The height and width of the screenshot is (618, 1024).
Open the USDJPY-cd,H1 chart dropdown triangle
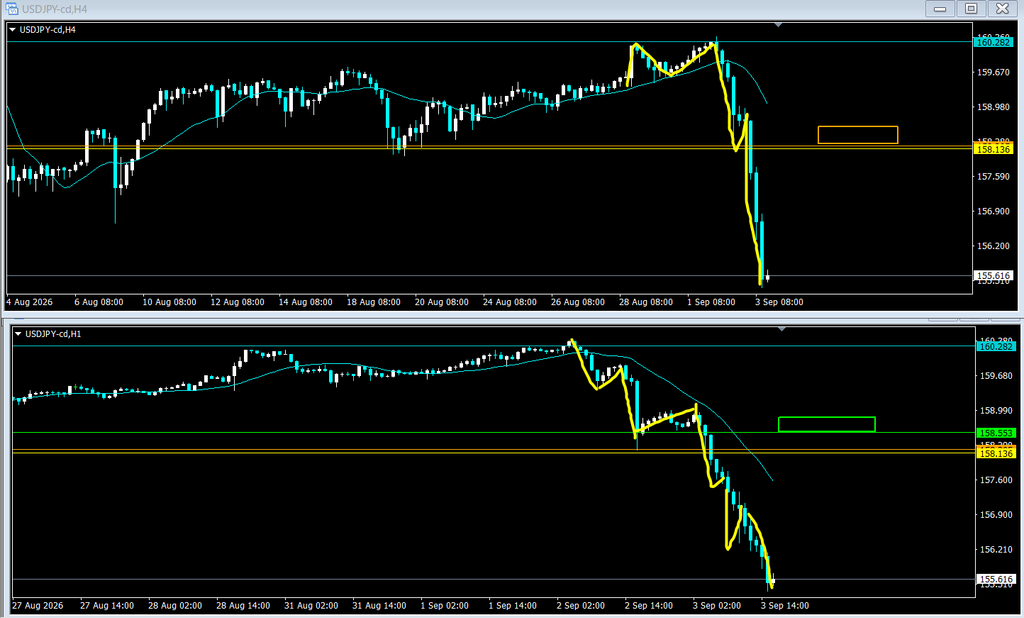click(x=18, y=334)
